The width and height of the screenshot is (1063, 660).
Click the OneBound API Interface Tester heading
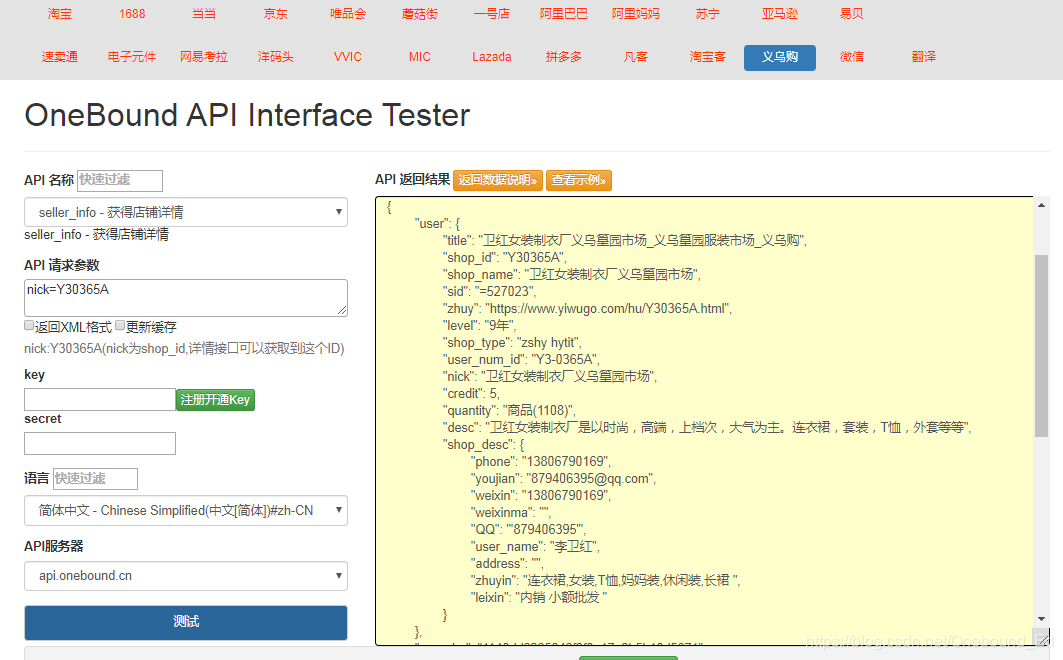247,115
